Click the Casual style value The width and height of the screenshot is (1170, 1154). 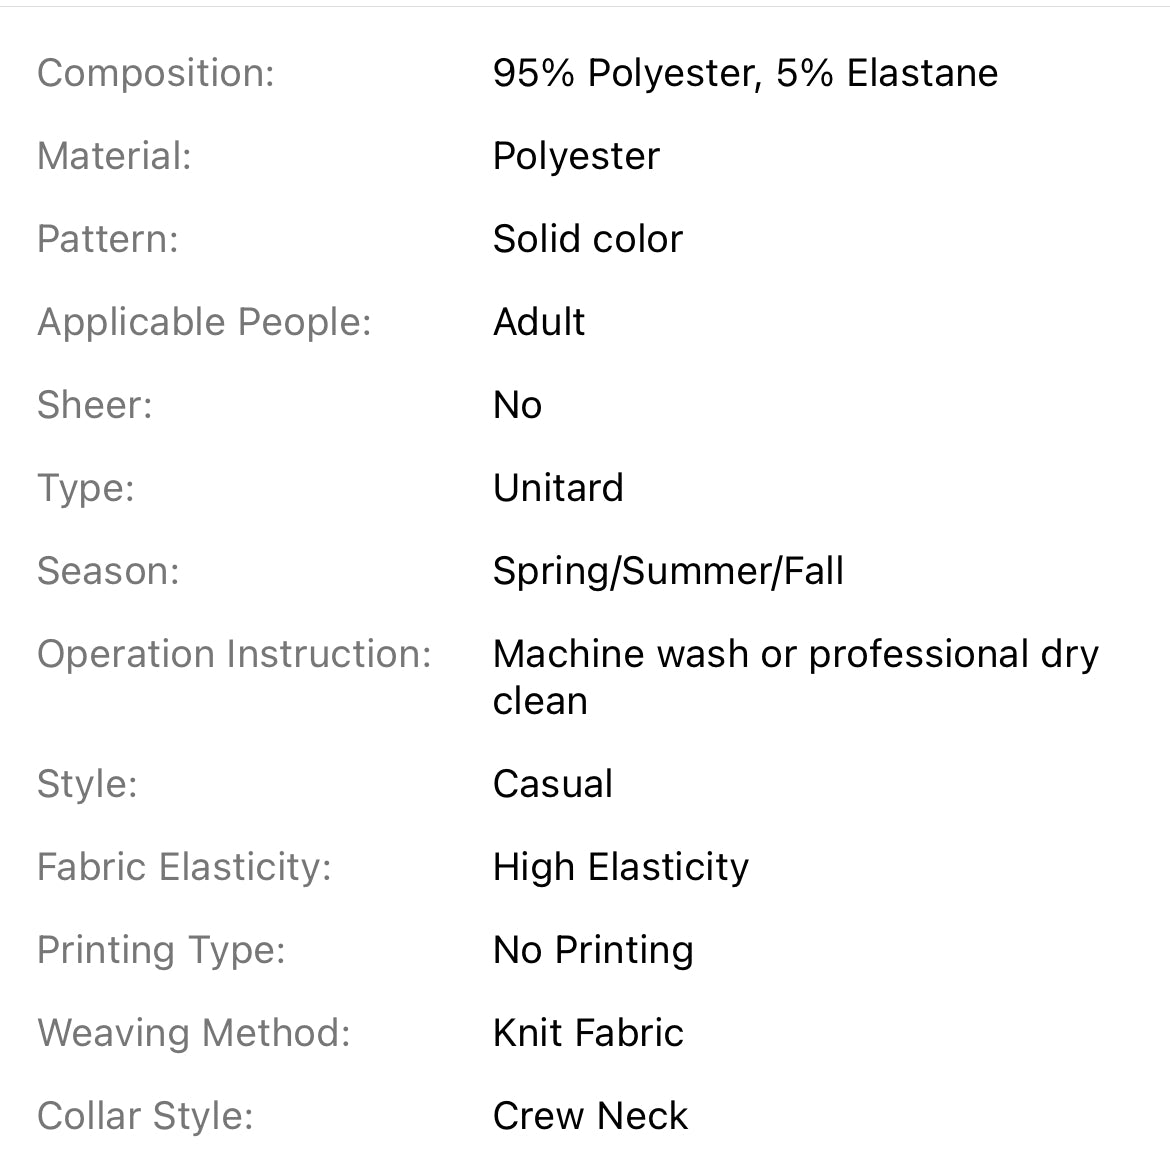552,784
